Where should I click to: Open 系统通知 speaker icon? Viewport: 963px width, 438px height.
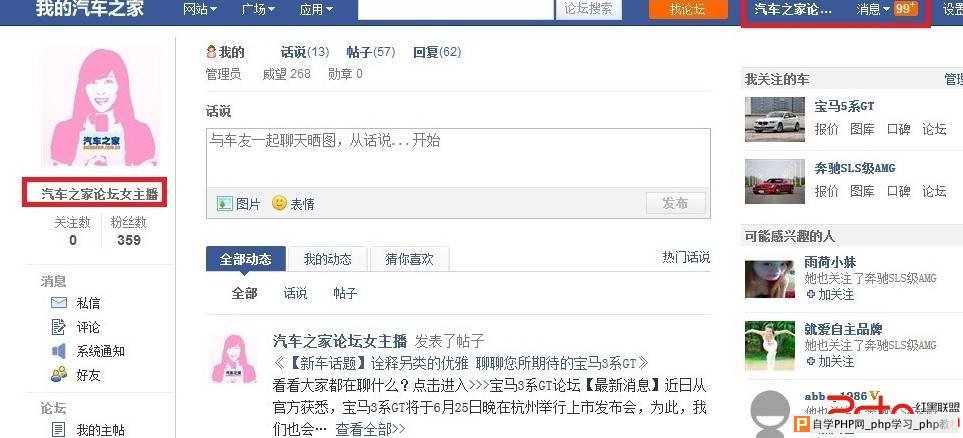pos(59,351)
